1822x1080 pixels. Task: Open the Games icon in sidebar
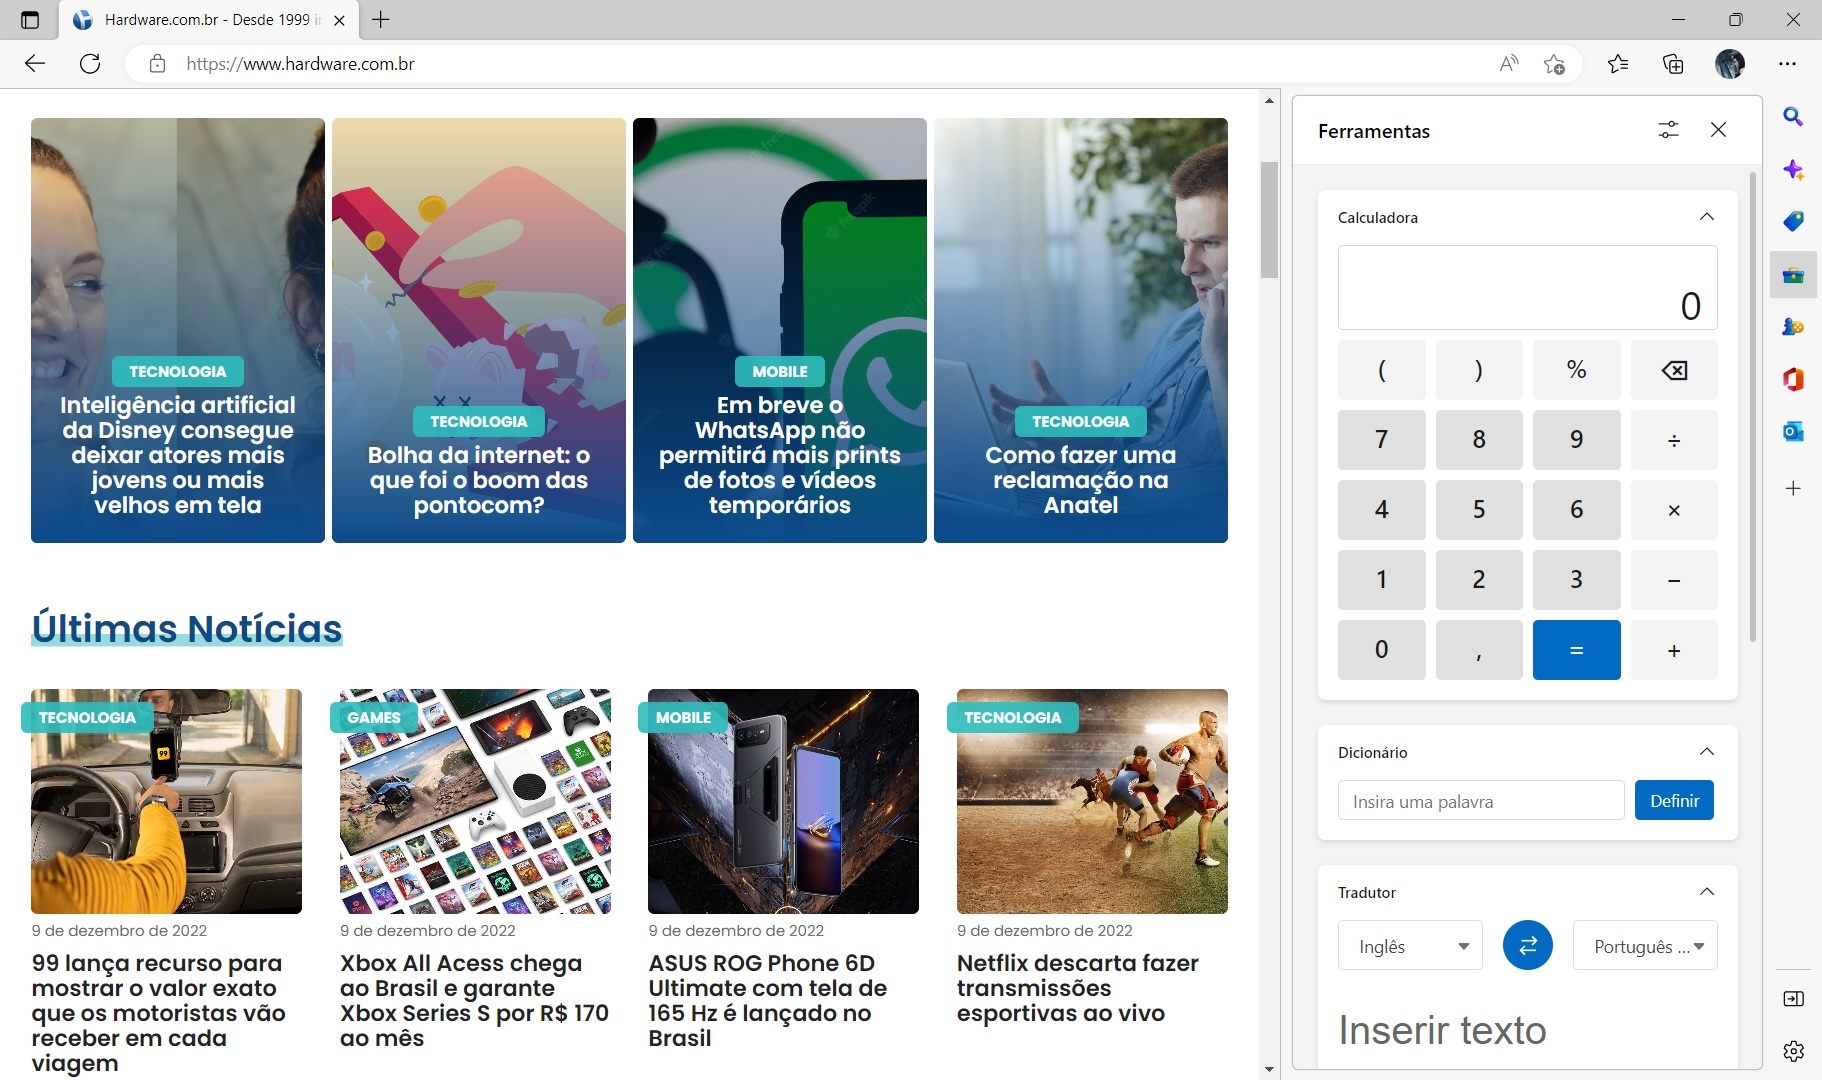coord(1793,327)
